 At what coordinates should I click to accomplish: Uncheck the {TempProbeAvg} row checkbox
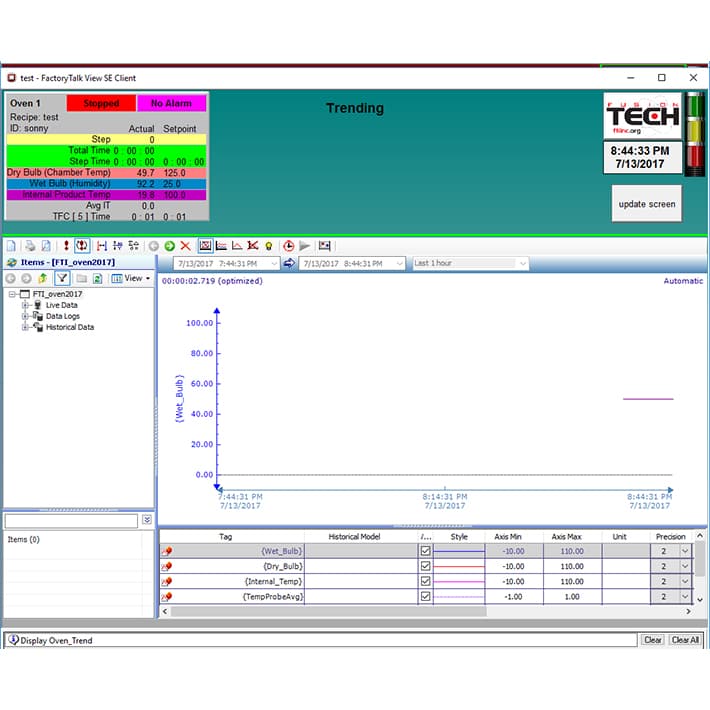click(425, 596)
